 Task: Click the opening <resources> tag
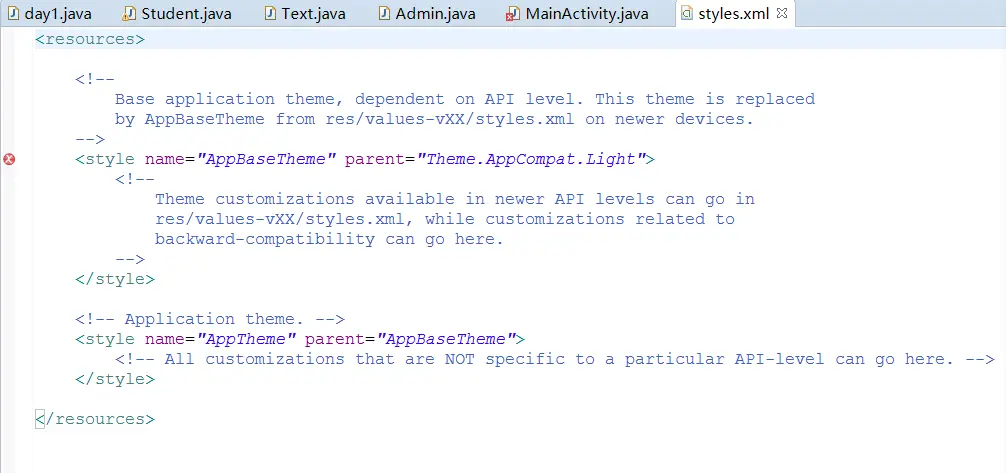pyautogui.click(x=90, y=39)
